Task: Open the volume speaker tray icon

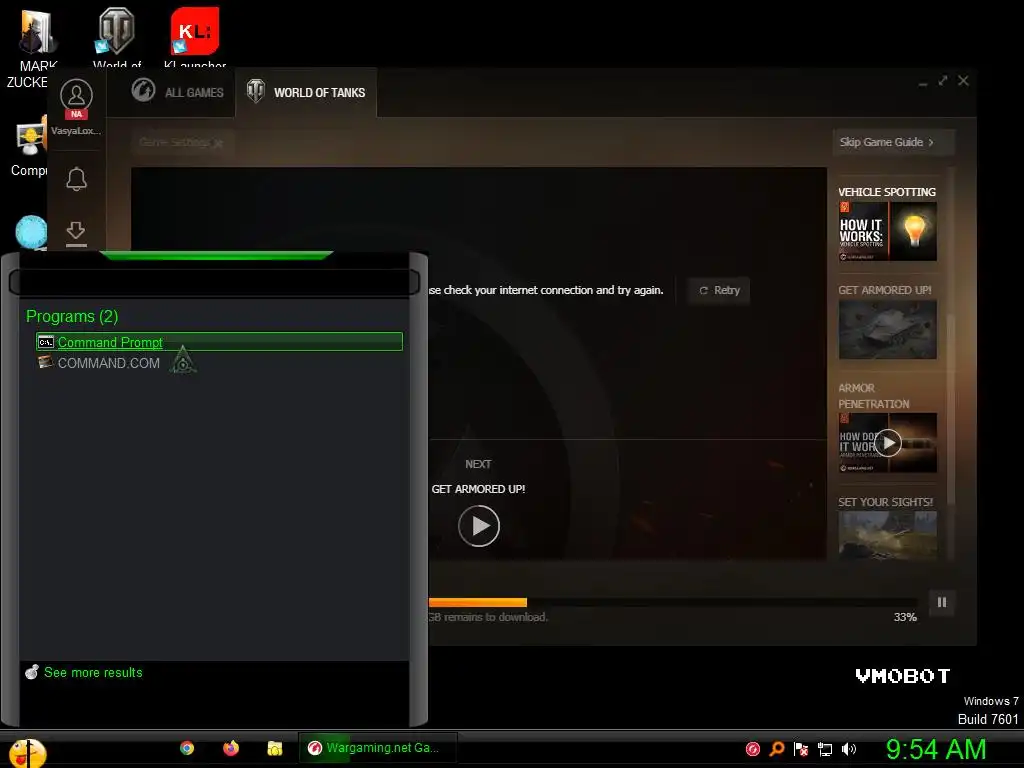Action: coord(849,750)
